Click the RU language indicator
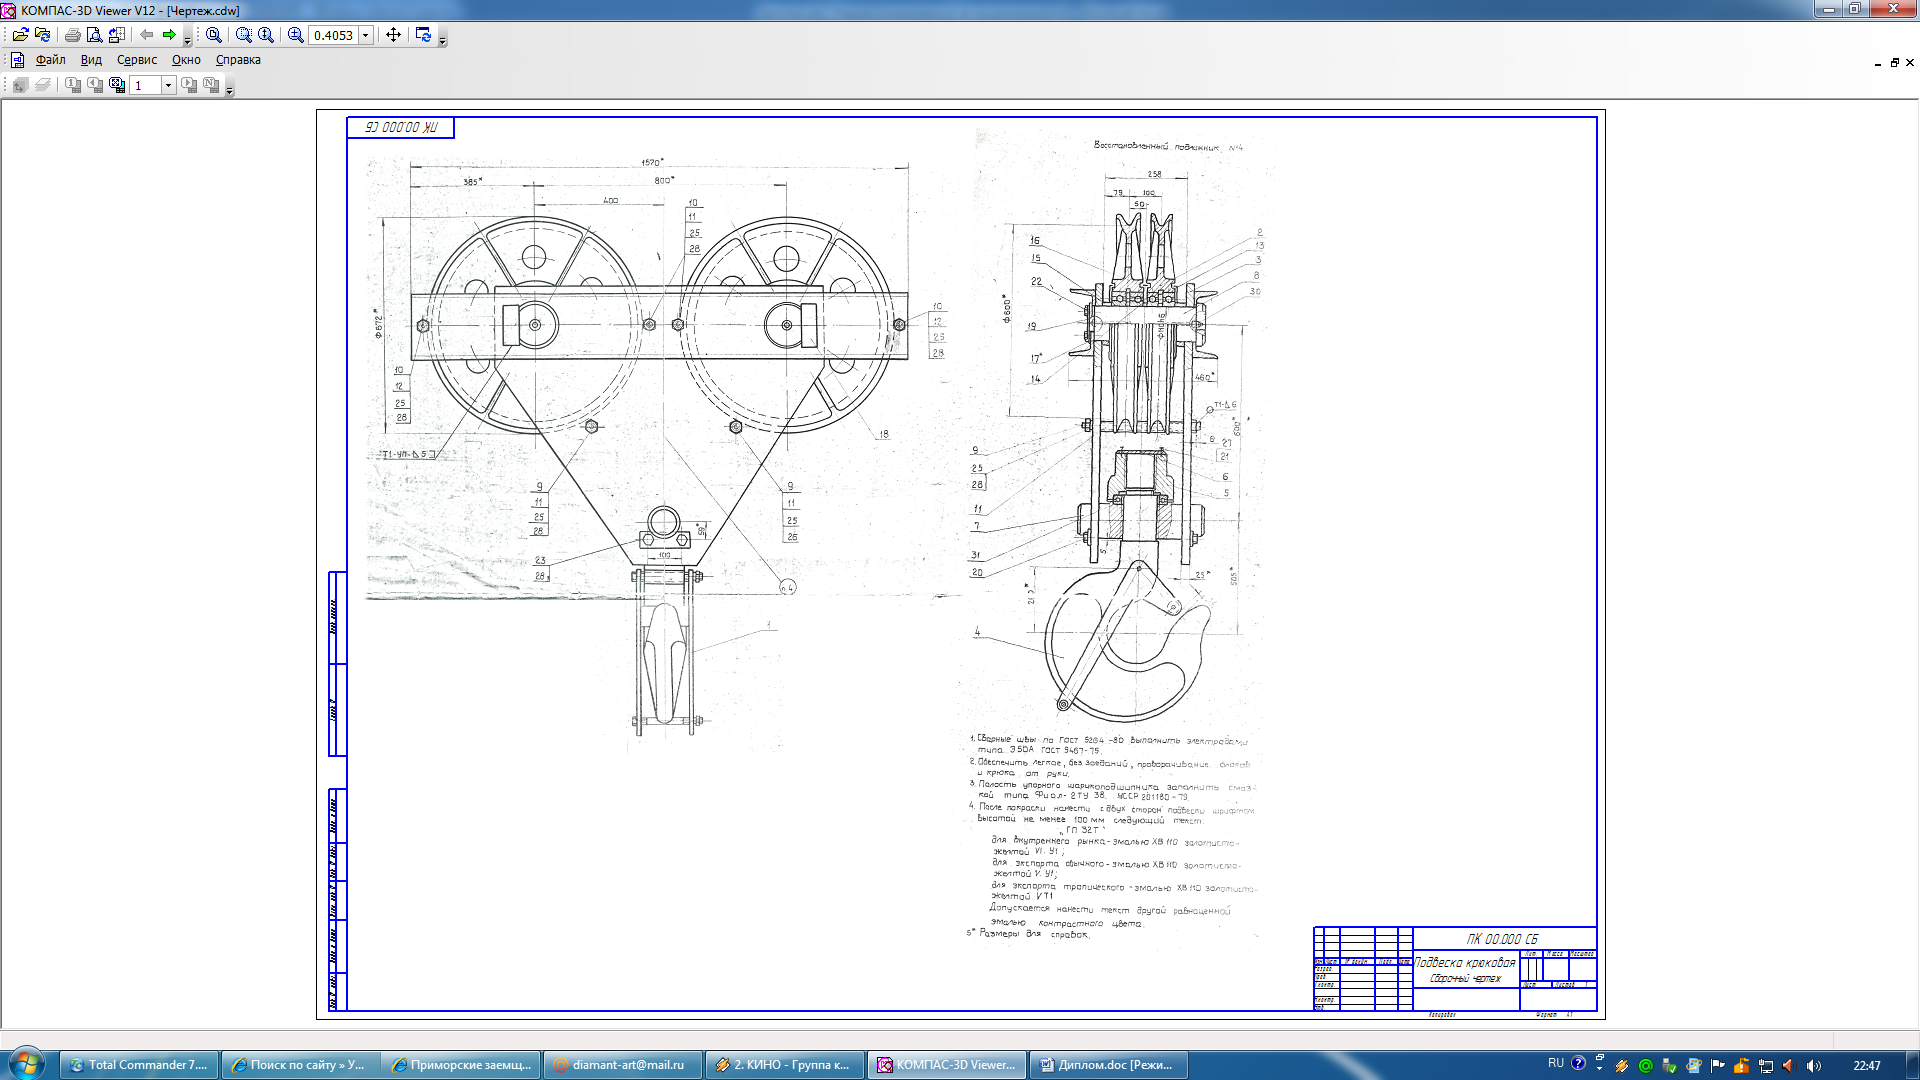Image resolution: width=1920 pixels, height=1080 pixels. [1555, 1063]
